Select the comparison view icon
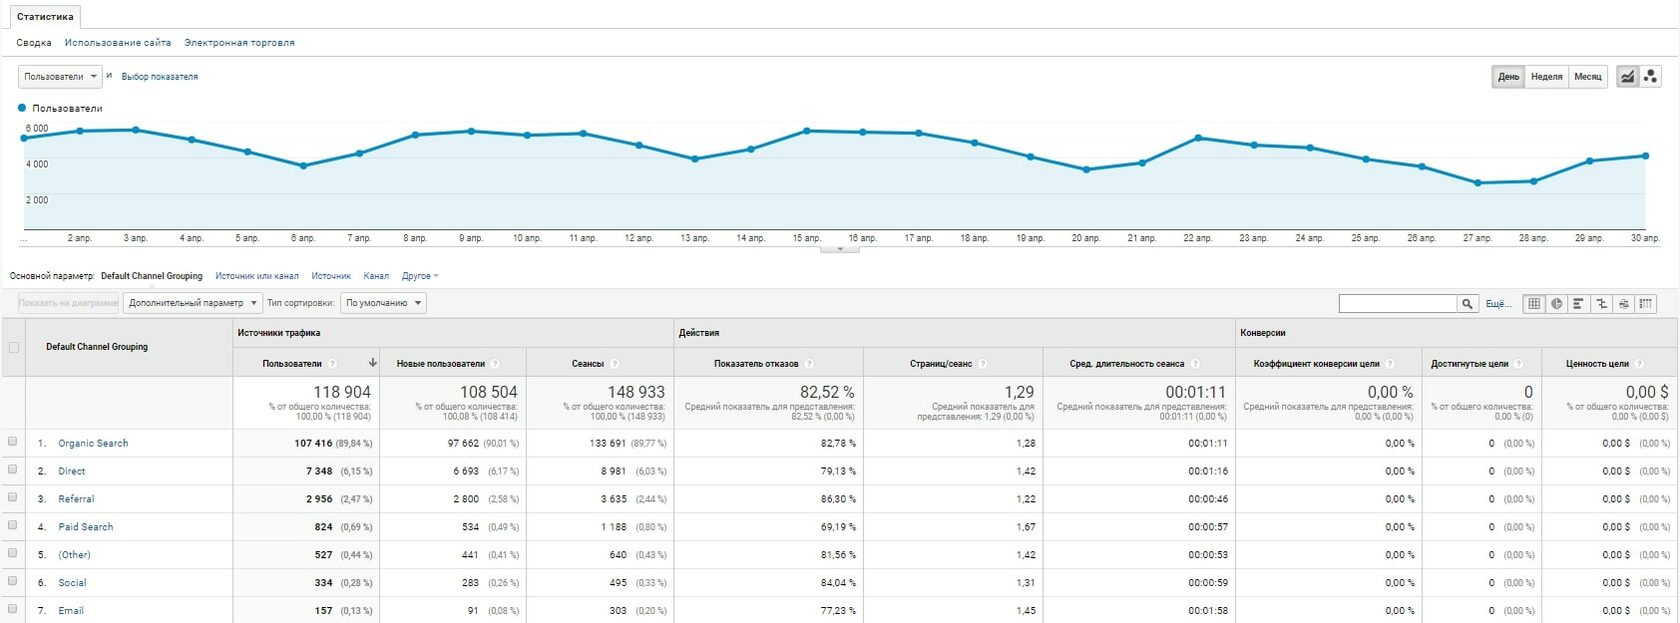The image size is (1680, 623). (1601, 303)
